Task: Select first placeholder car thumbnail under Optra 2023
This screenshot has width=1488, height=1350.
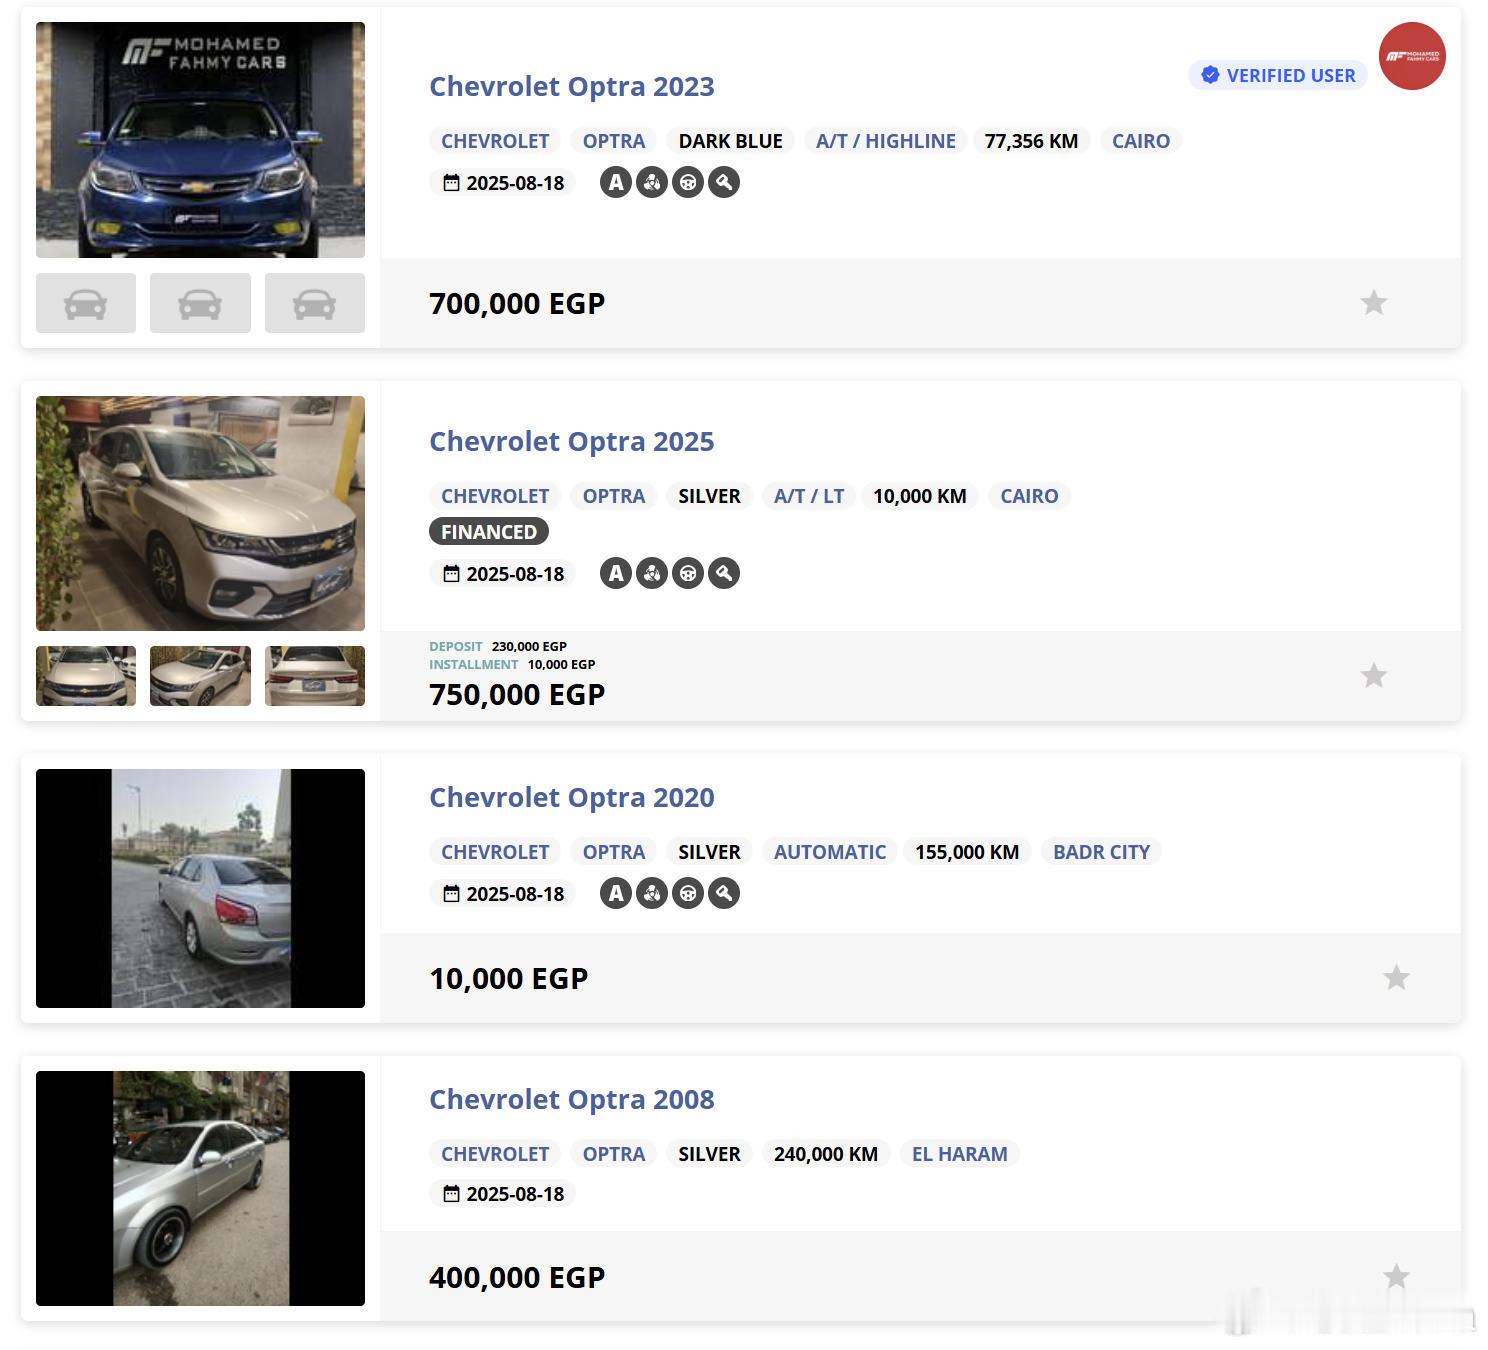Action: (86, 303)
